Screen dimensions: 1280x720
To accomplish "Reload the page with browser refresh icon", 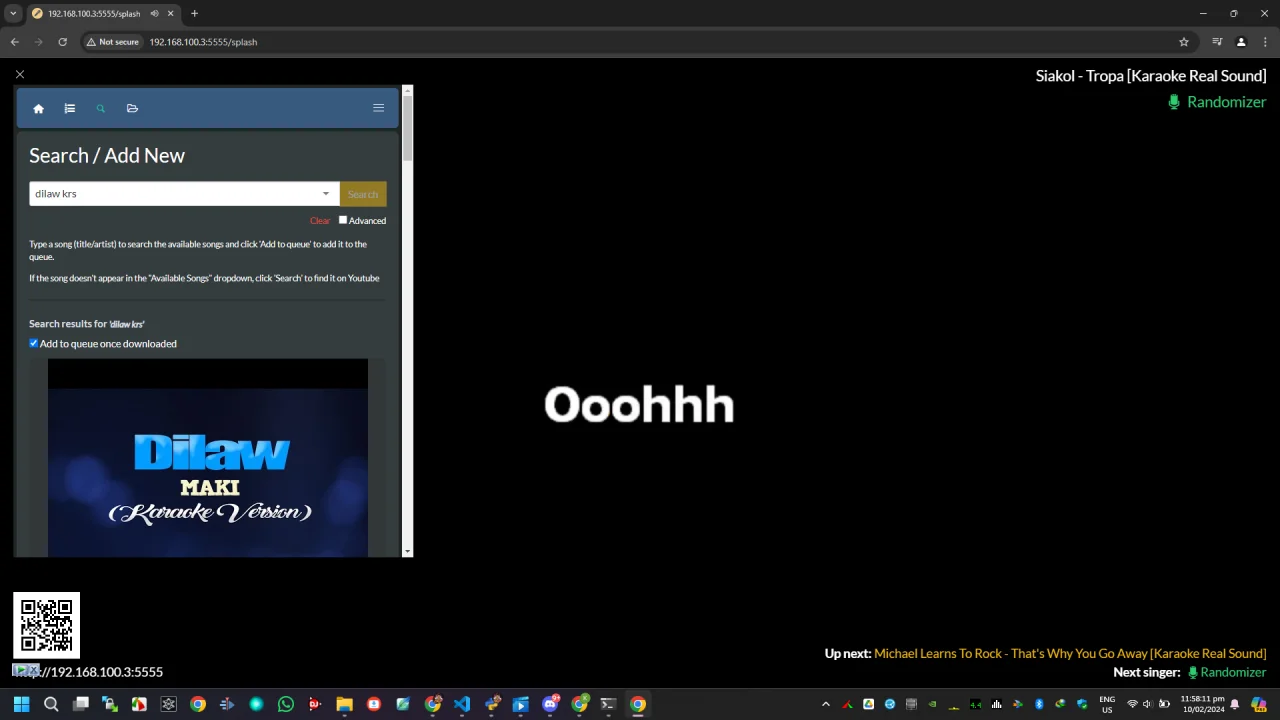I will tap(62, 42).
